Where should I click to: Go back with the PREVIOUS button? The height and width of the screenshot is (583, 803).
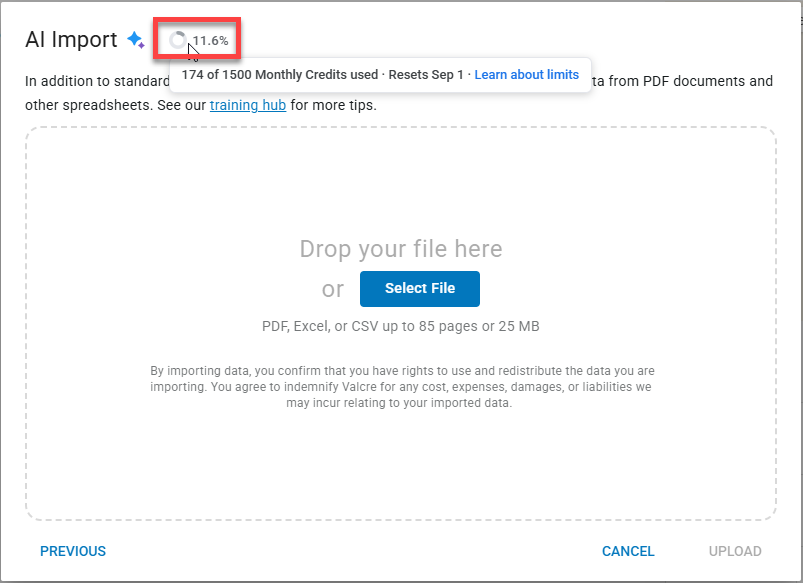(x=73, y=551)
